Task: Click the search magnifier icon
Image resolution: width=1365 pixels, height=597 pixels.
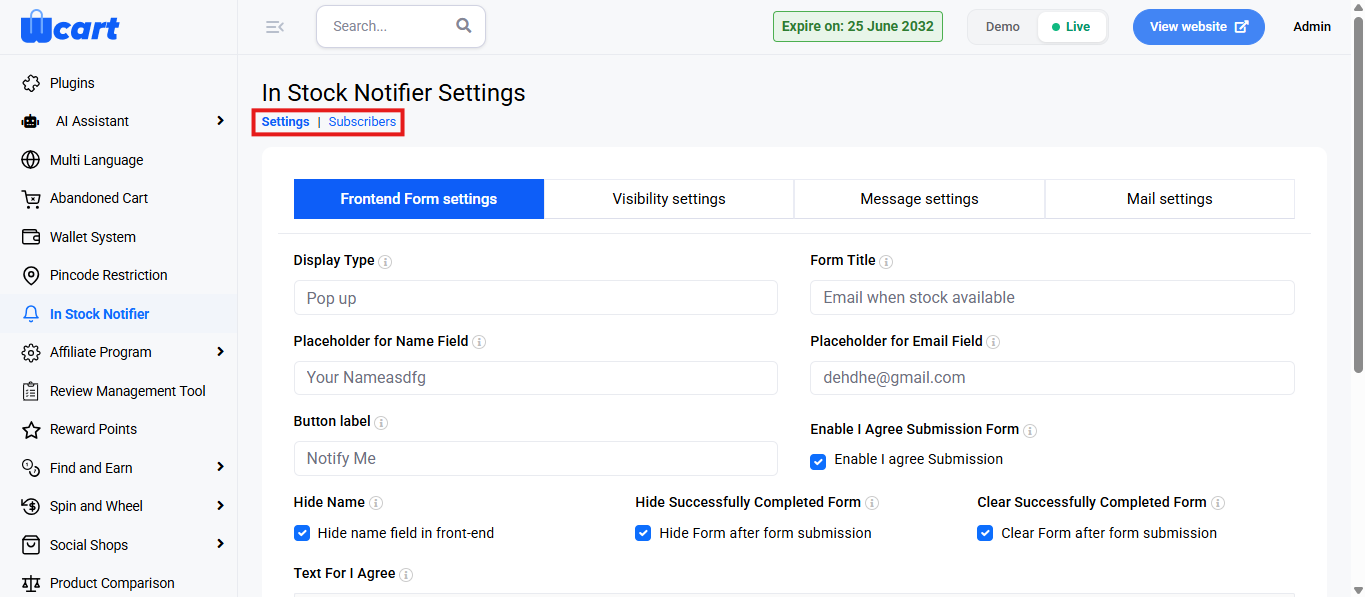Action: [x=464, y=26]
